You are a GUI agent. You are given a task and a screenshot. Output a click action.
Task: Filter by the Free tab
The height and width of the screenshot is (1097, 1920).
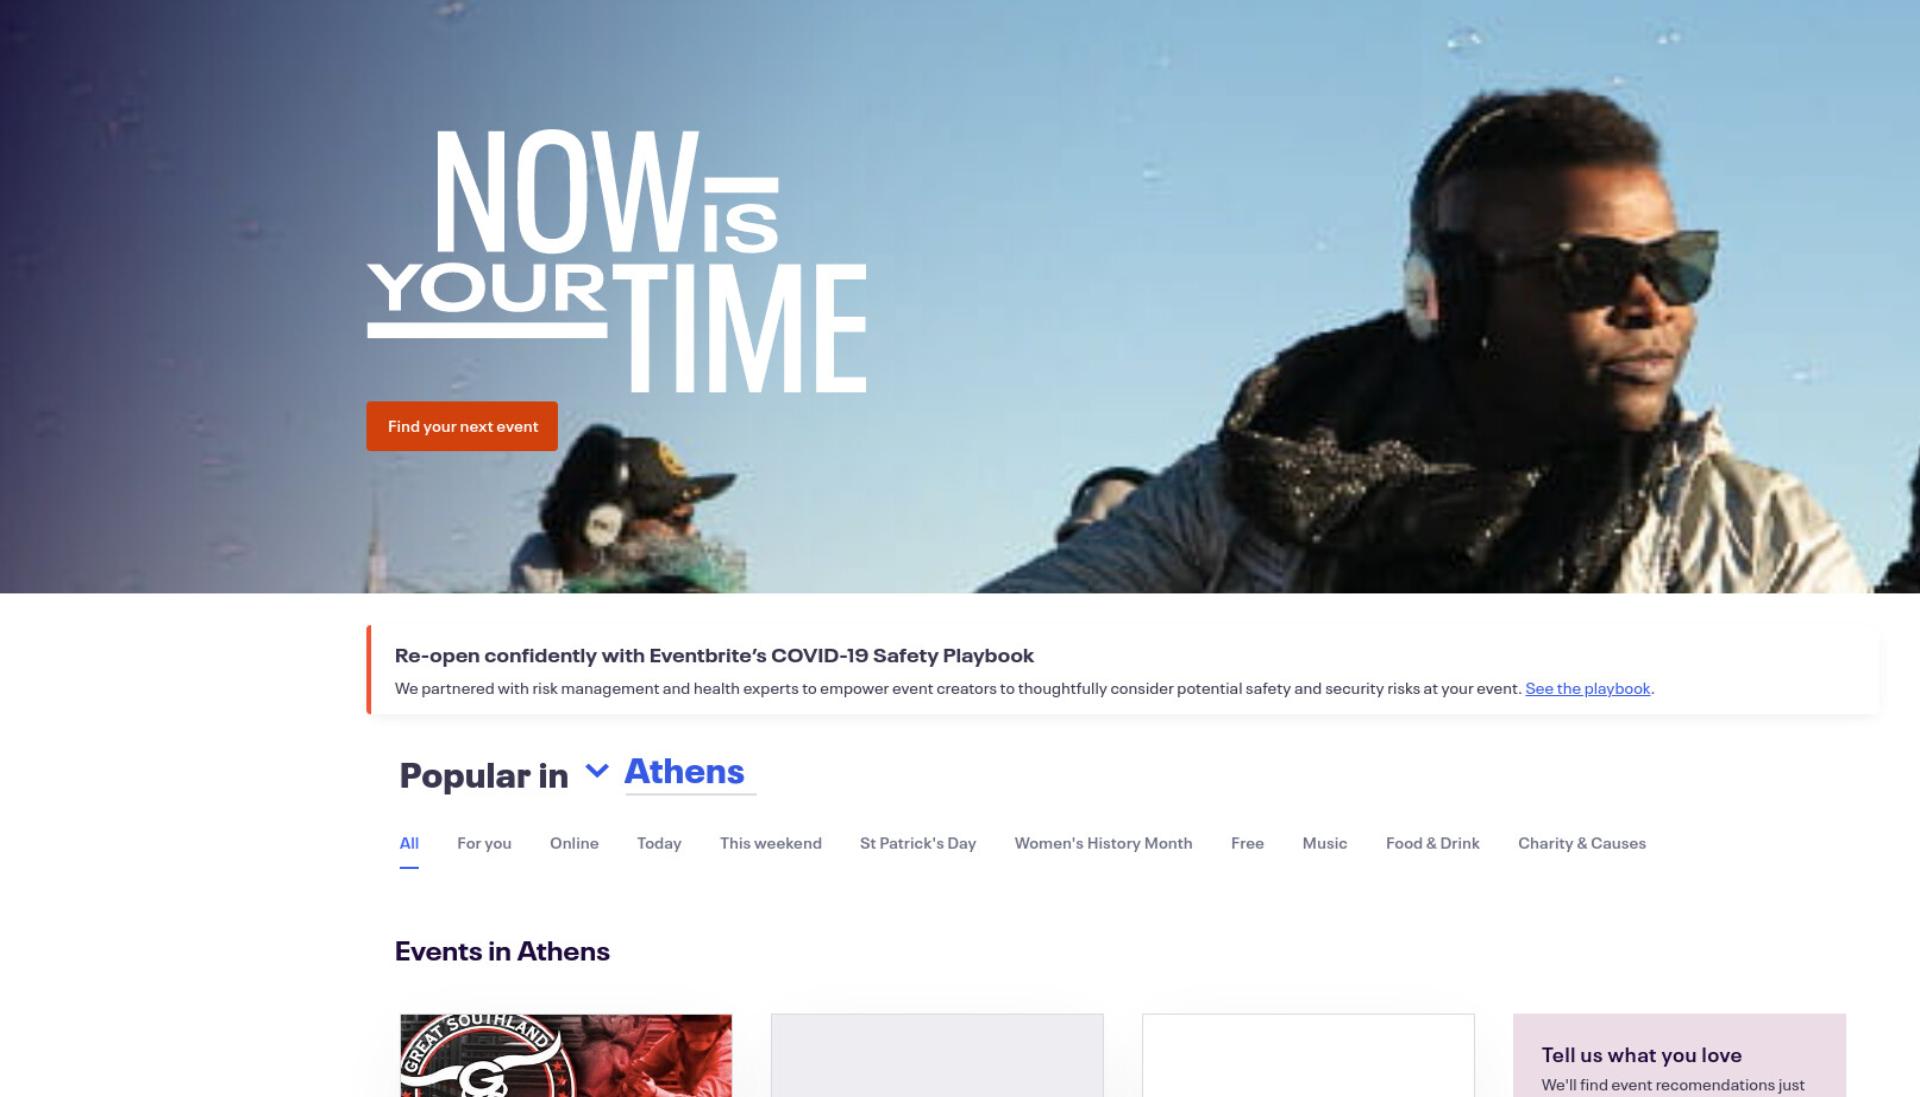(1247, 843)
